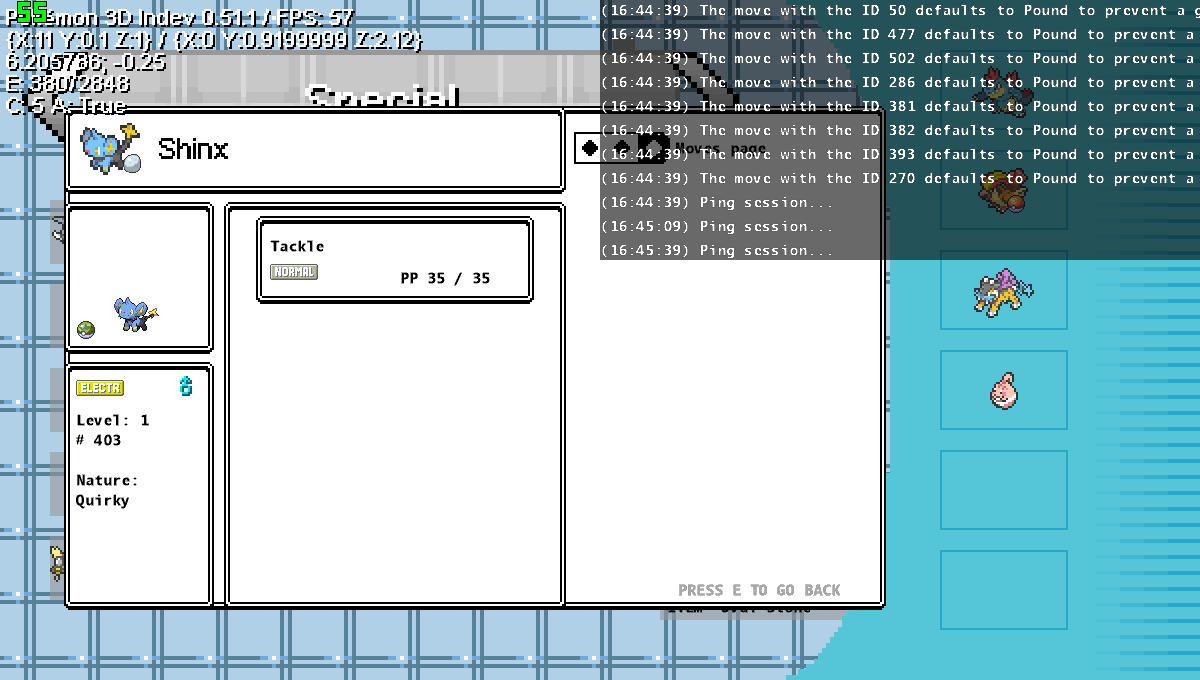Click the Poké Ball icon beside the Shinx sprite

[85, 329]
